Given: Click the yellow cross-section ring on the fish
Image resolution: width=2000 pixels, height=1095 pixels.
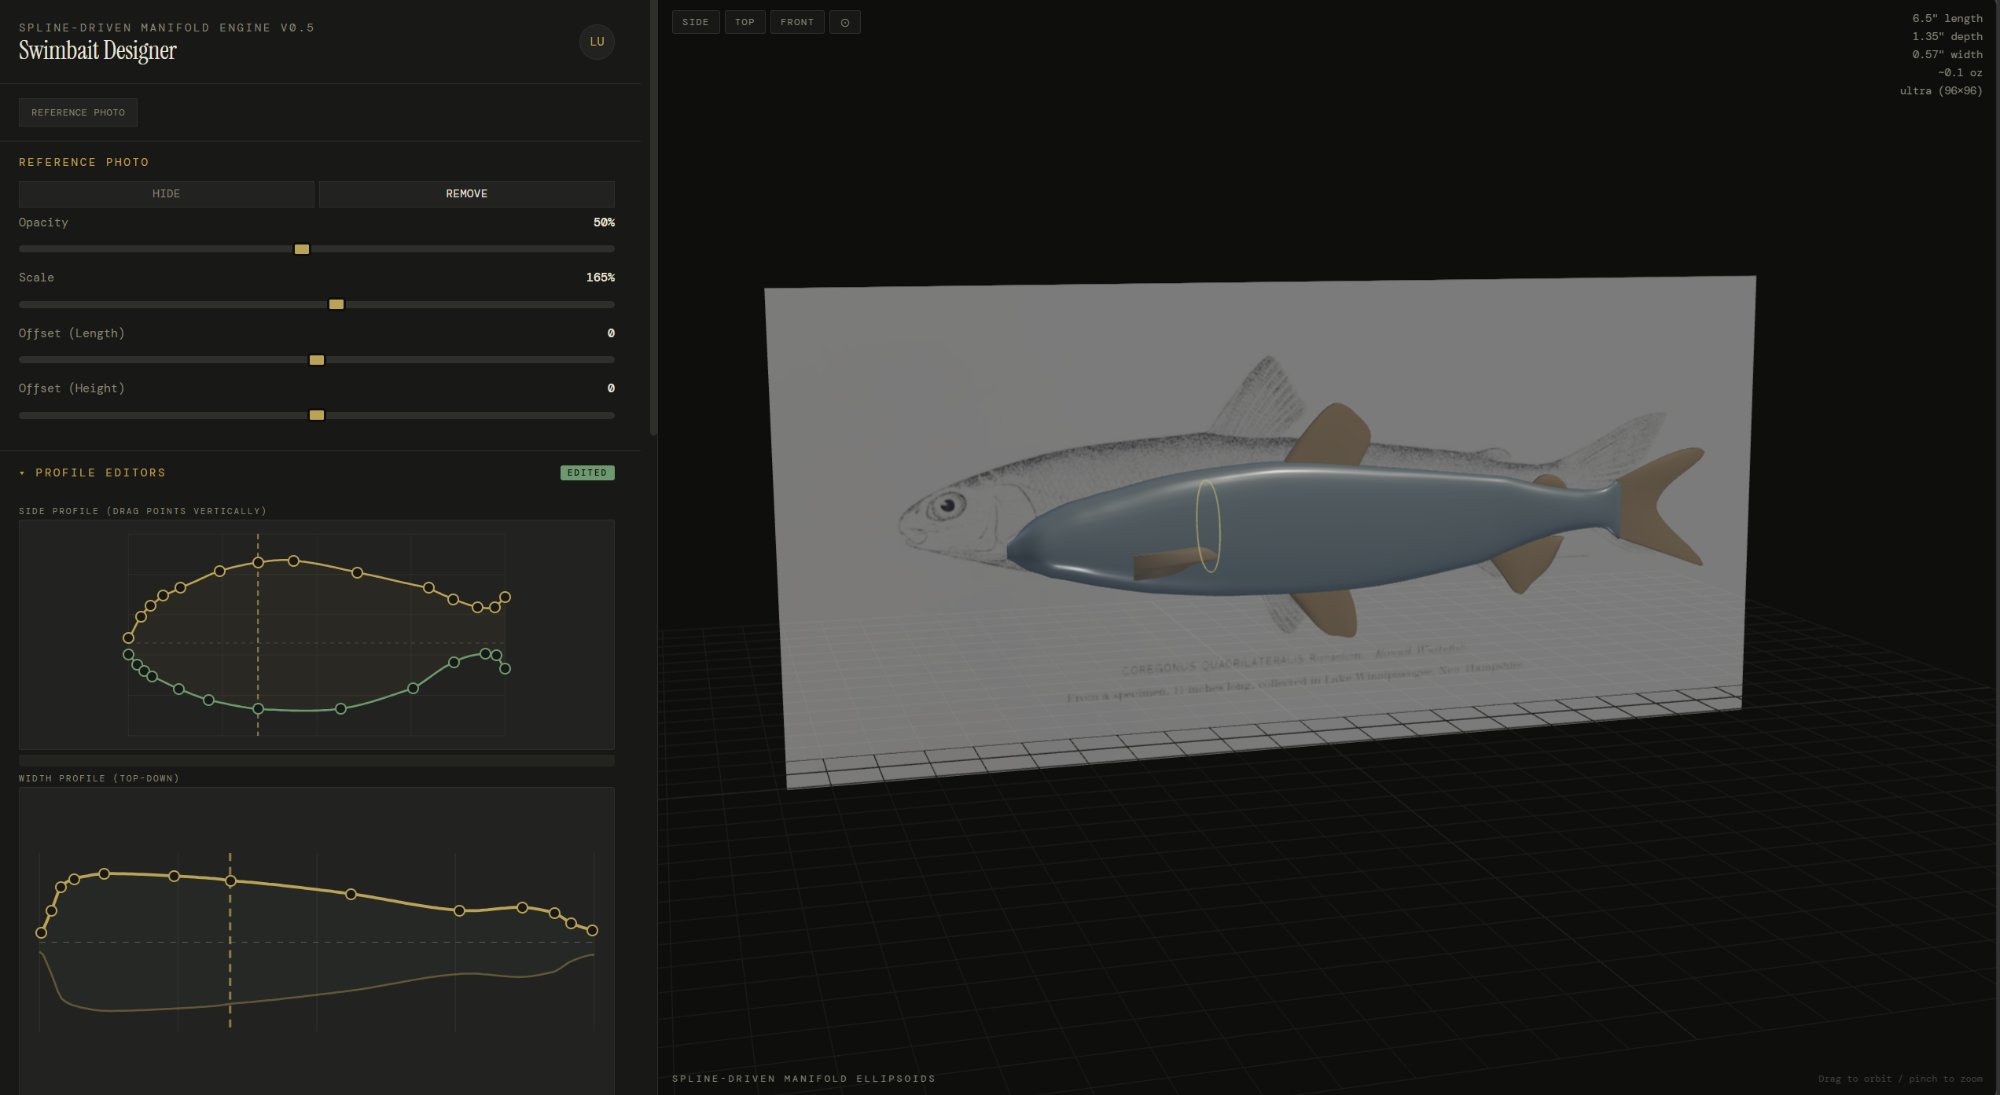Looking at the screenshot, I should 1208,526.
